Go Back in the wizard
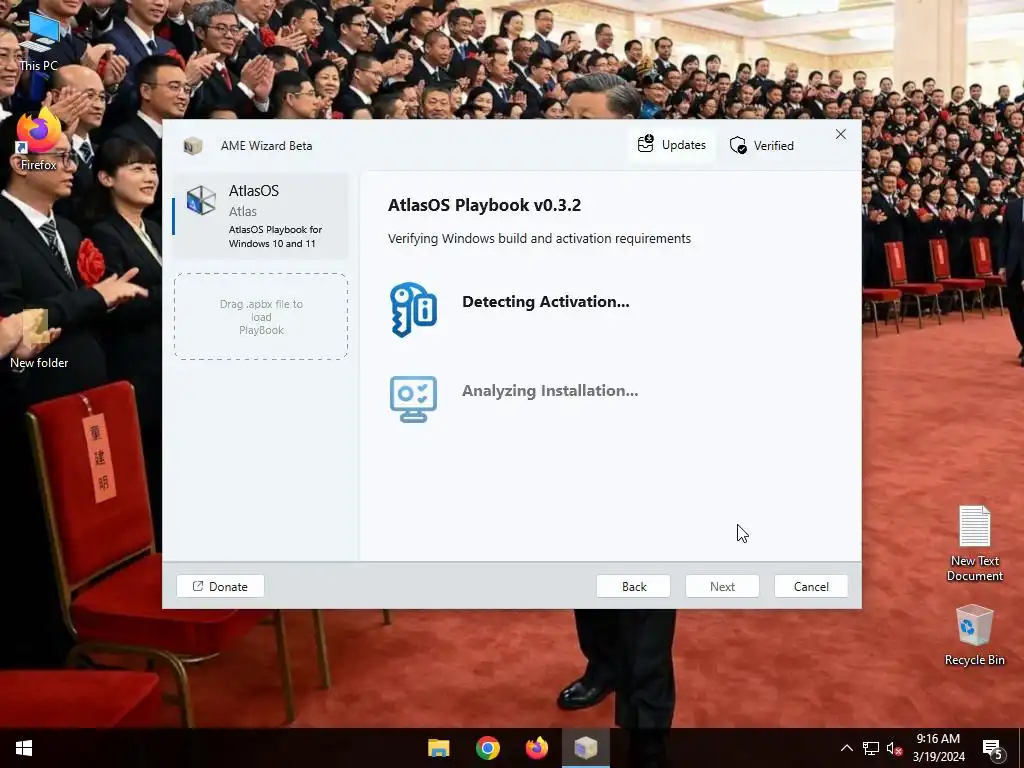 [633, 586]
